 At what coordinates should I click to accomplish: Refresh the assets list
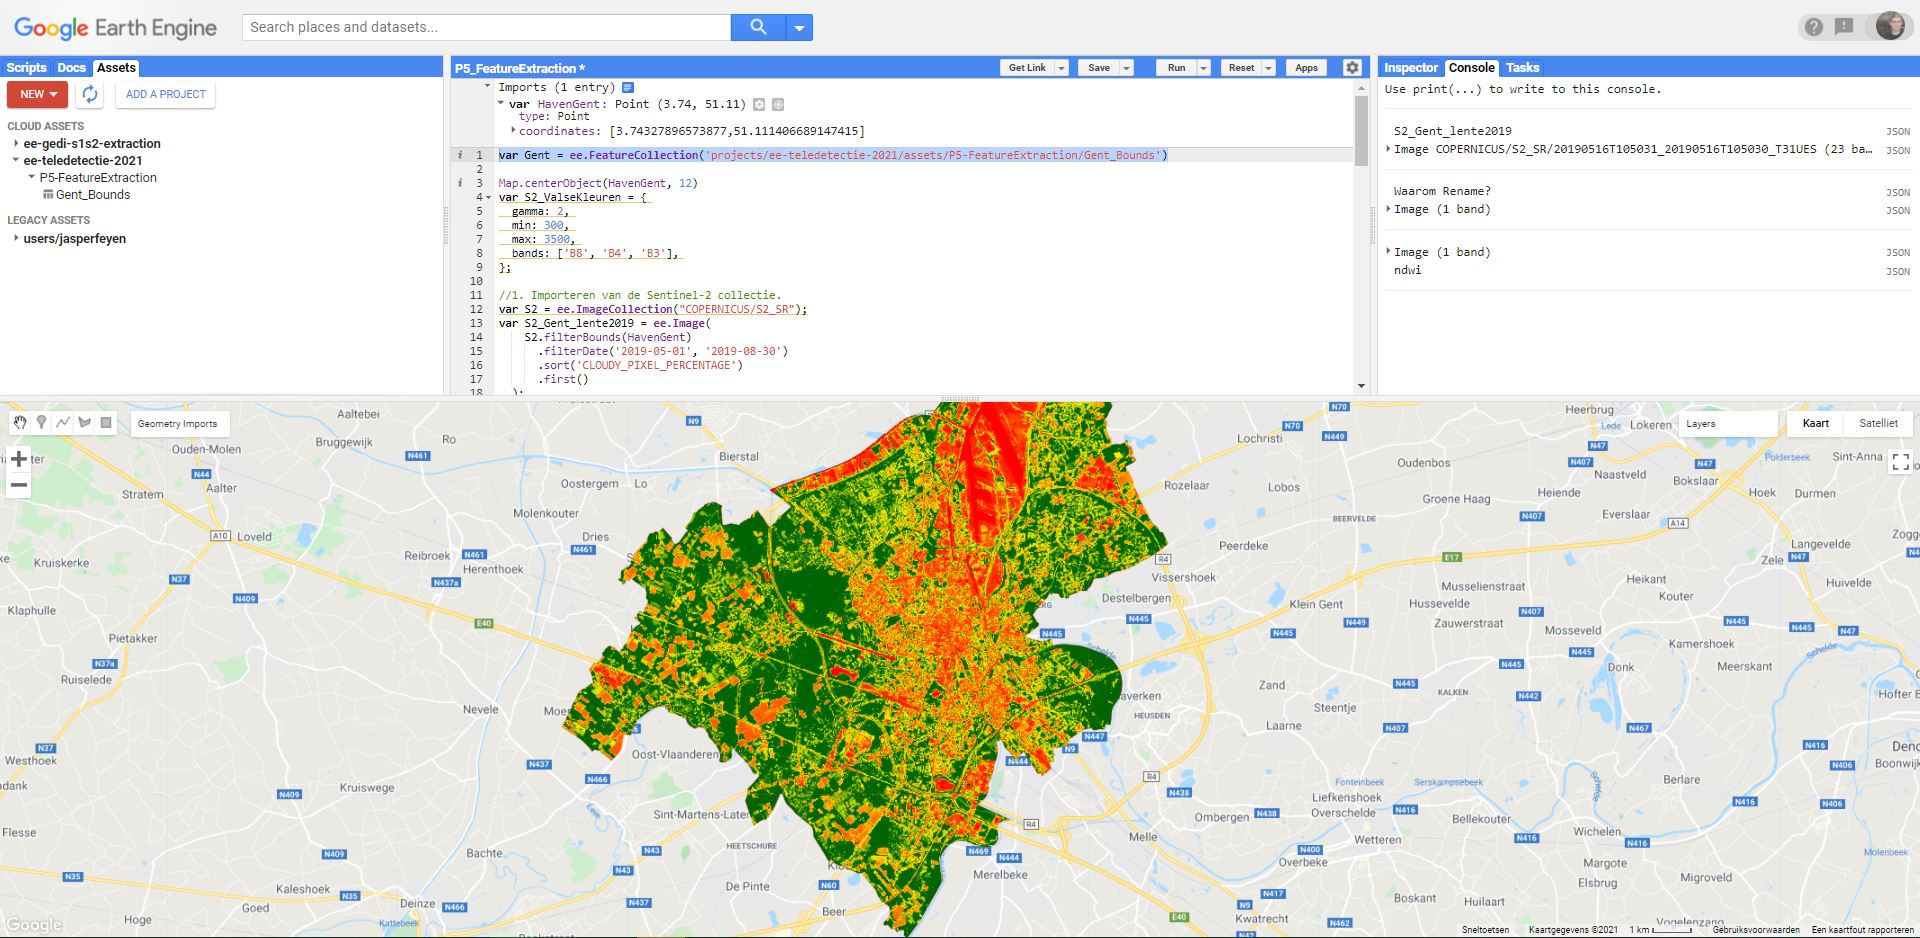(90, 94)
